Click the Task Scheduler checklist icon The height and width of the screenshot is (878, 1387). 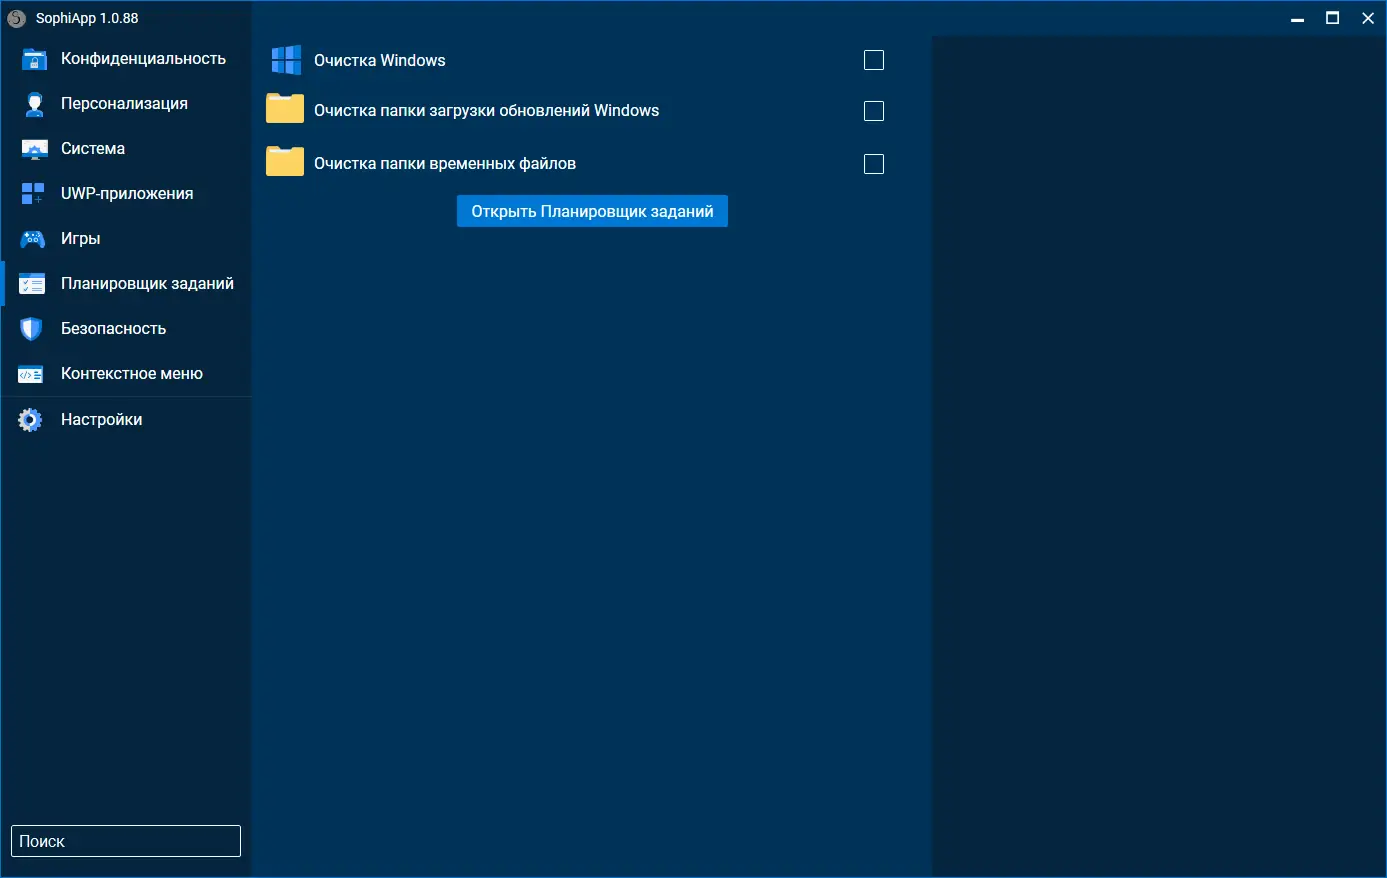coord(32,284)
